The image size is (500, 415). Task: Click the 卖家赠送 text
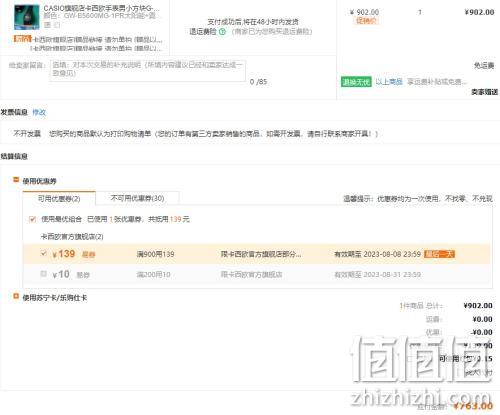[x=484, y=92]
